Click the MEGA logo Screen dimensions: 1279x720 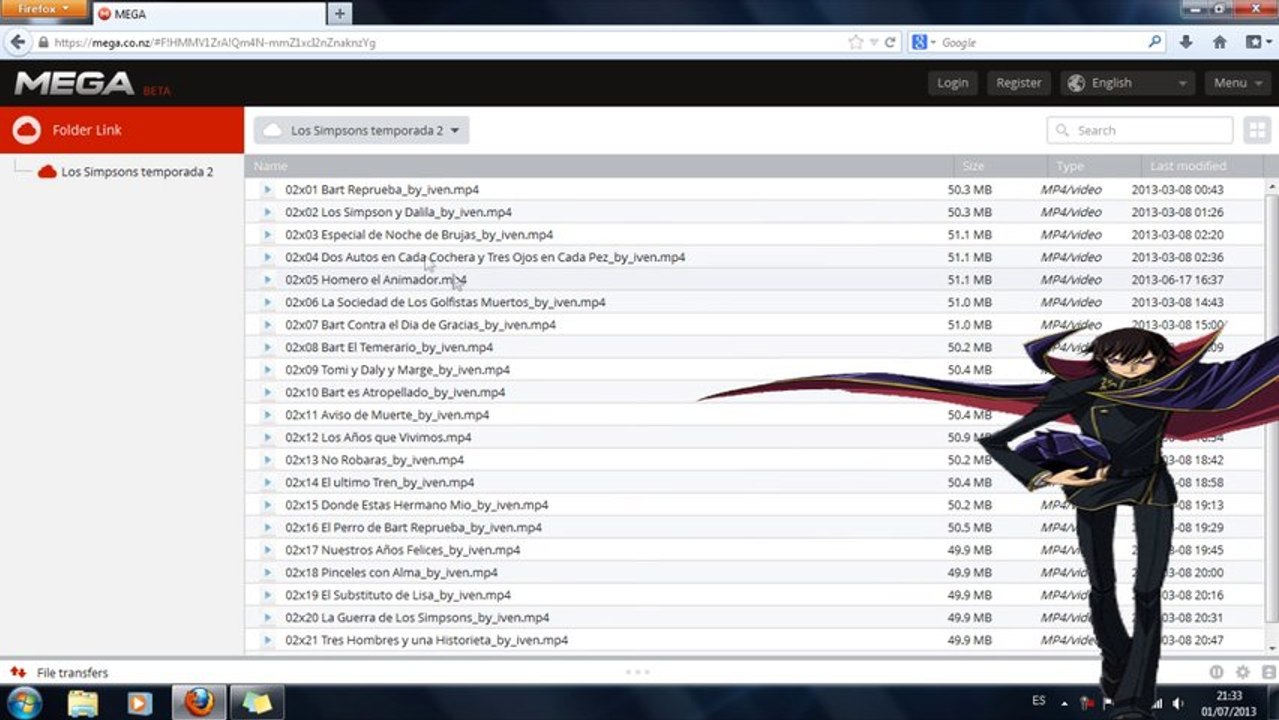74,83
